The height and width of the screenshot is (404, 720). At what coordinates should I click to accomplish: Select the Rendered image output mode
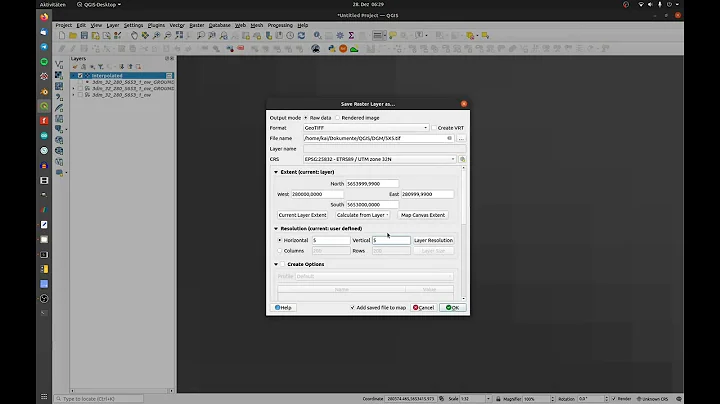338,118
